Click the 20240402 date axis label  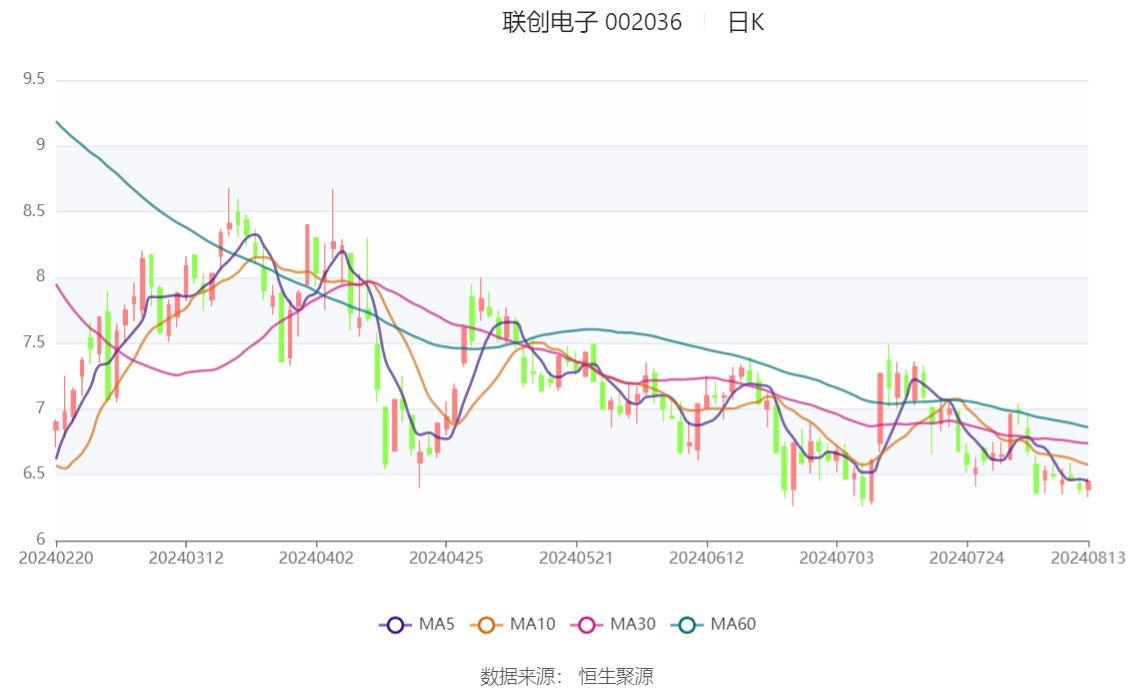tap(316, 558)
